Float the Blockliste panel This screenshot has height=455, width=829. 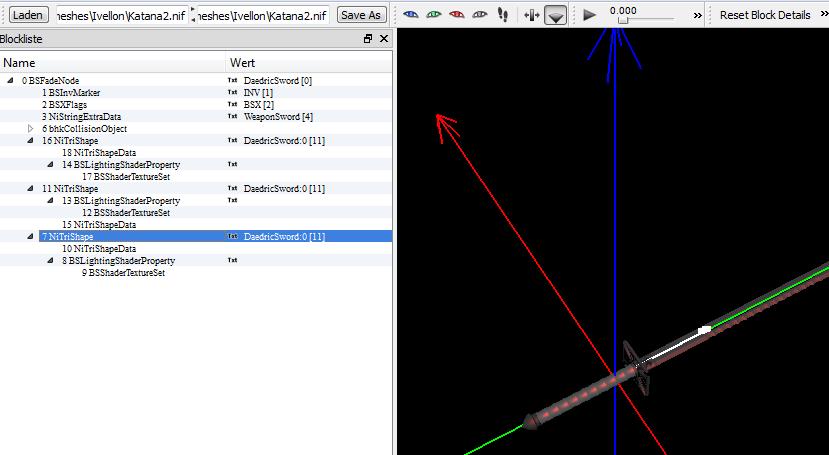[368, 39]
